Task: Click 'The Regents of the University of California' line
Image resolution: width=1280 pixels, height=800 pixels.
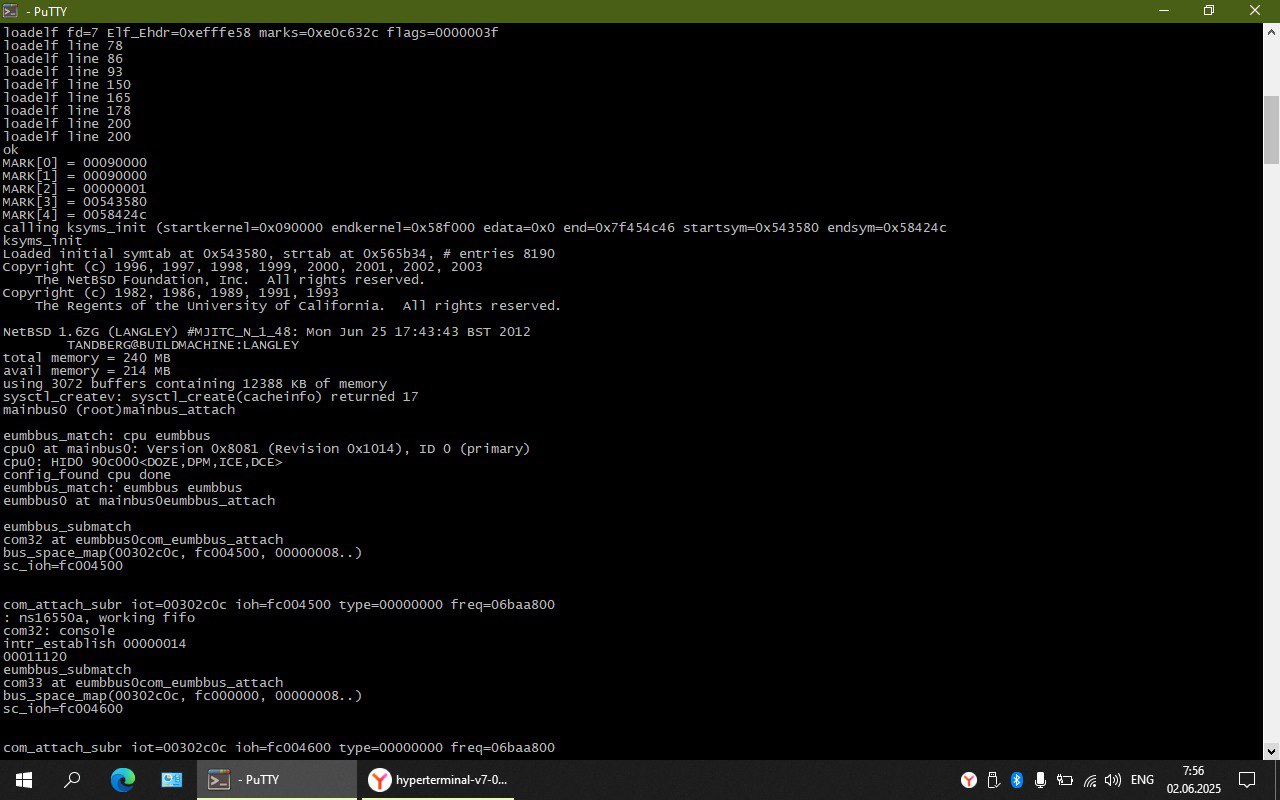Action: pyautogui.click(x=298, y=306)
